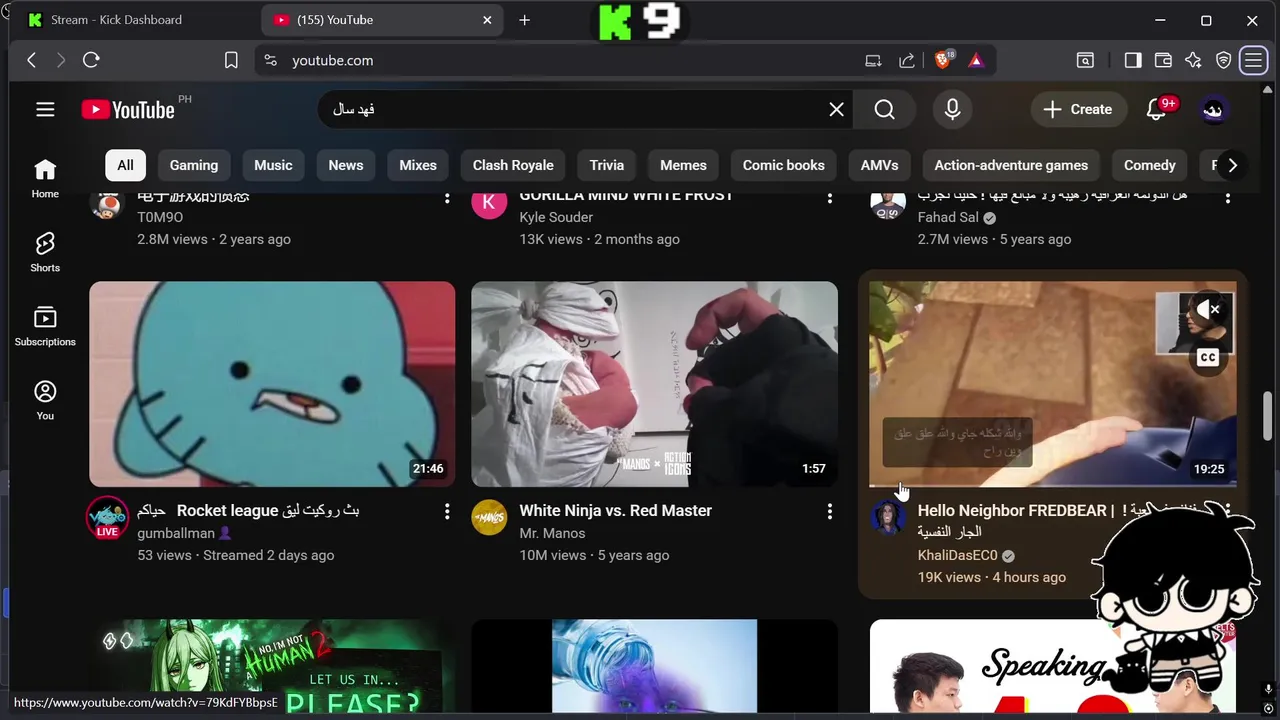
Task: Select the Comedy filter chip
Action: click(x=1150, y=165)
